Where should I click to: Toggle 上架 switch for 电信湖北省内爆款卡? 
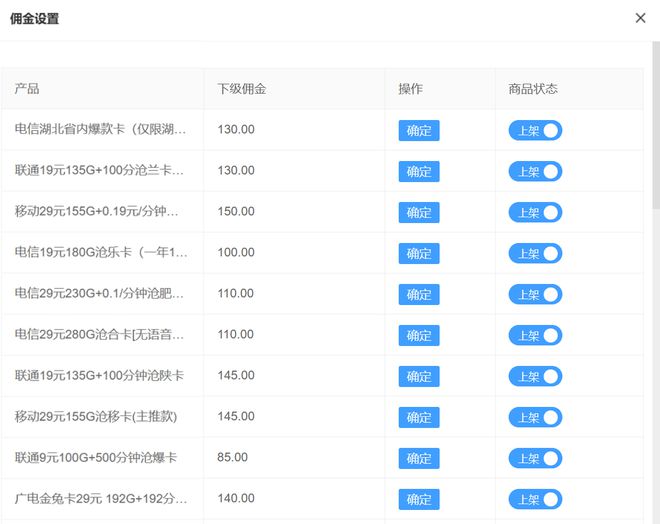tap(535, 130)
